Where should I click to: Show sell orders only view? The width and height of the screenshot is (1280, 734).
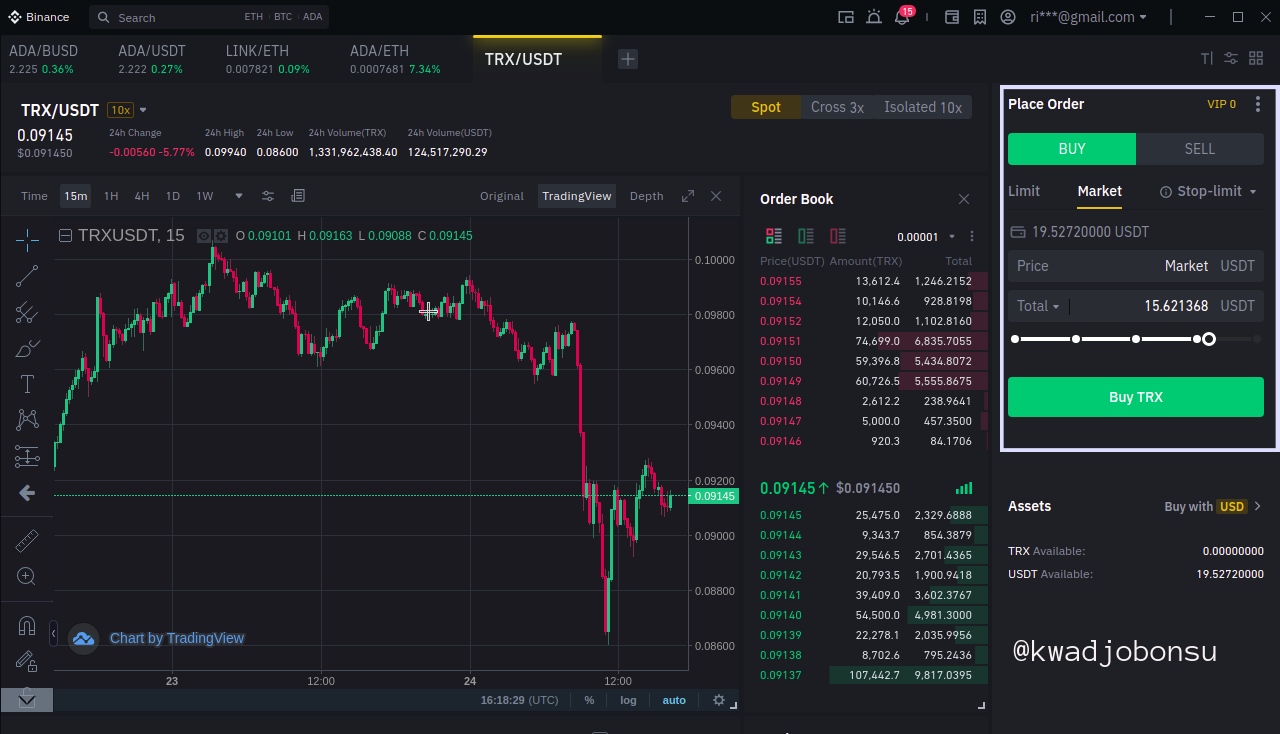click(x=838, y=236)
